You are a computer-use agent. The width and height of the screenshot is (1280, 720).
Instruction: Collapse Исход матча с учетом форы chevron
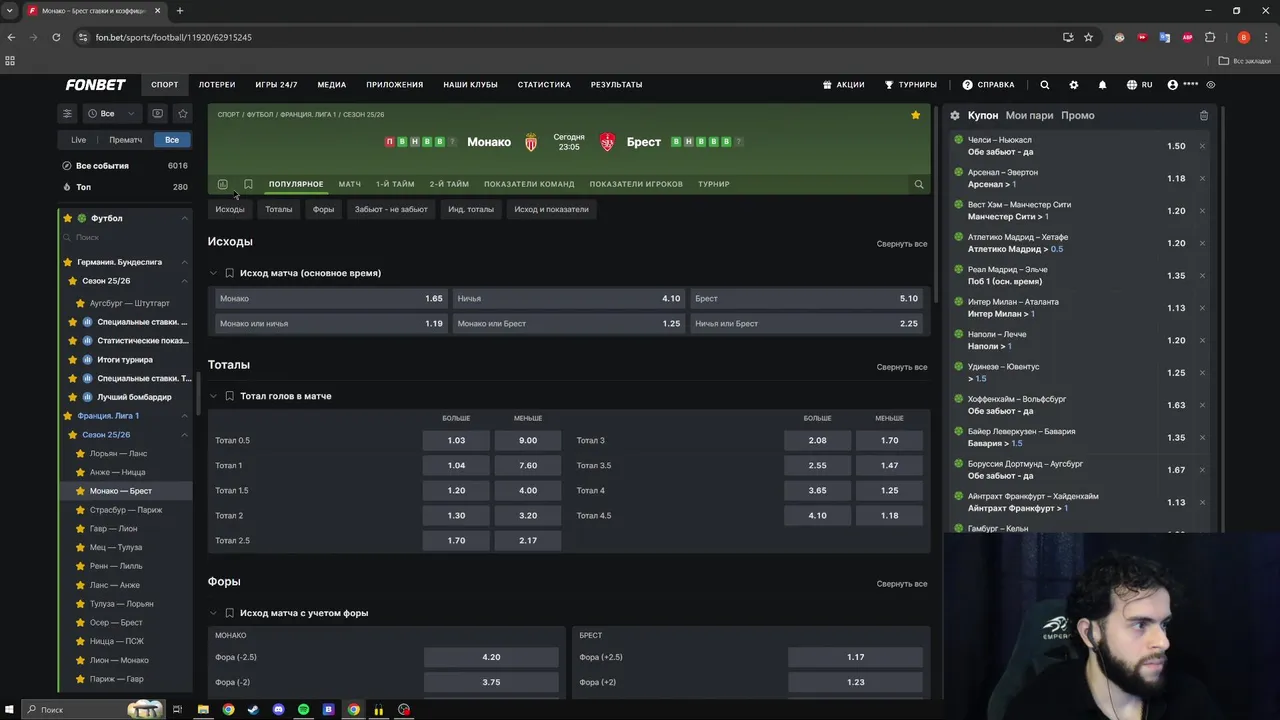[213, 613]
